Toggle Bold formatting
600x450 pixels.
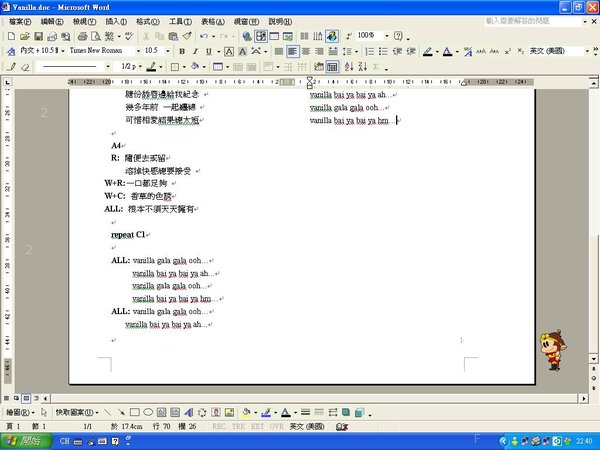[181, 51]
